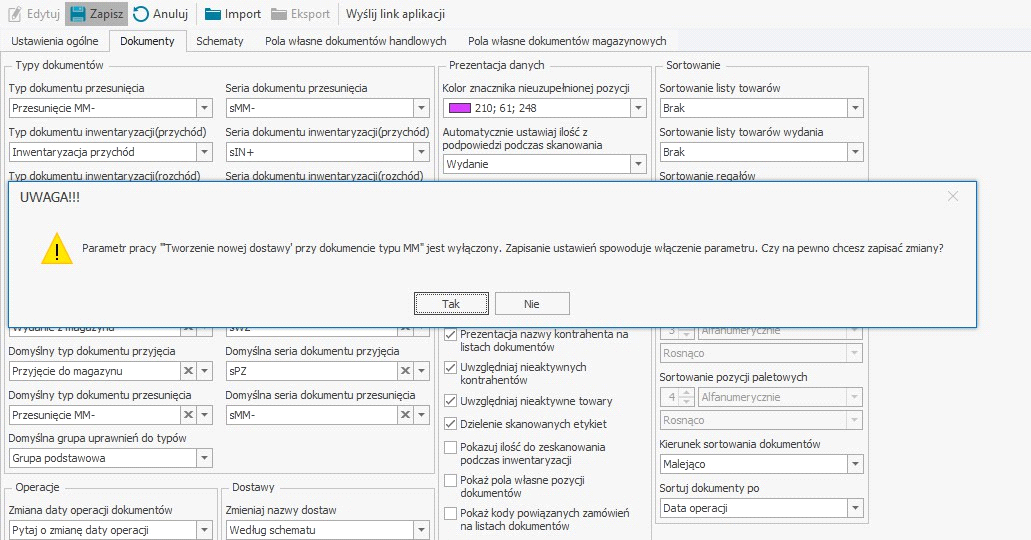This screenshot has width=1031, height=540.
Task: Click the Grupa podstawowa field
Action: coord(103,458)
